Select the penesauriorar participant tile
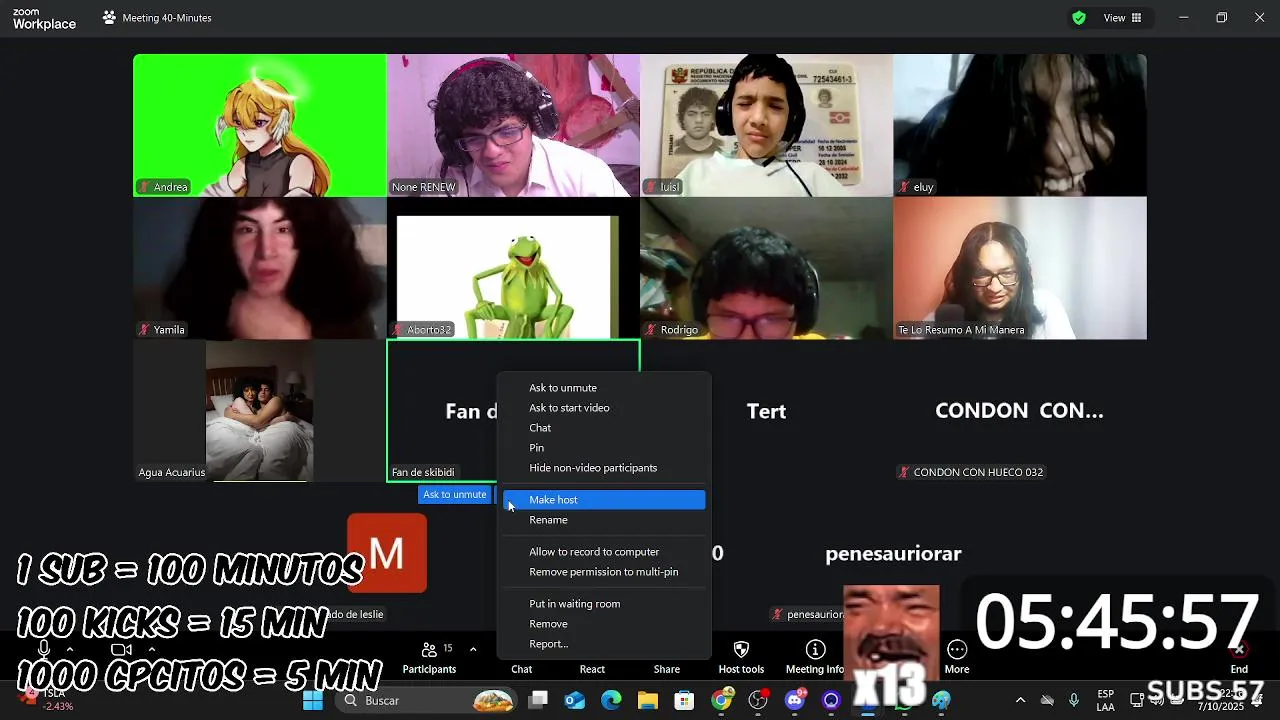The height and width of the screenshot is (720, 1280). click(893, 553)
